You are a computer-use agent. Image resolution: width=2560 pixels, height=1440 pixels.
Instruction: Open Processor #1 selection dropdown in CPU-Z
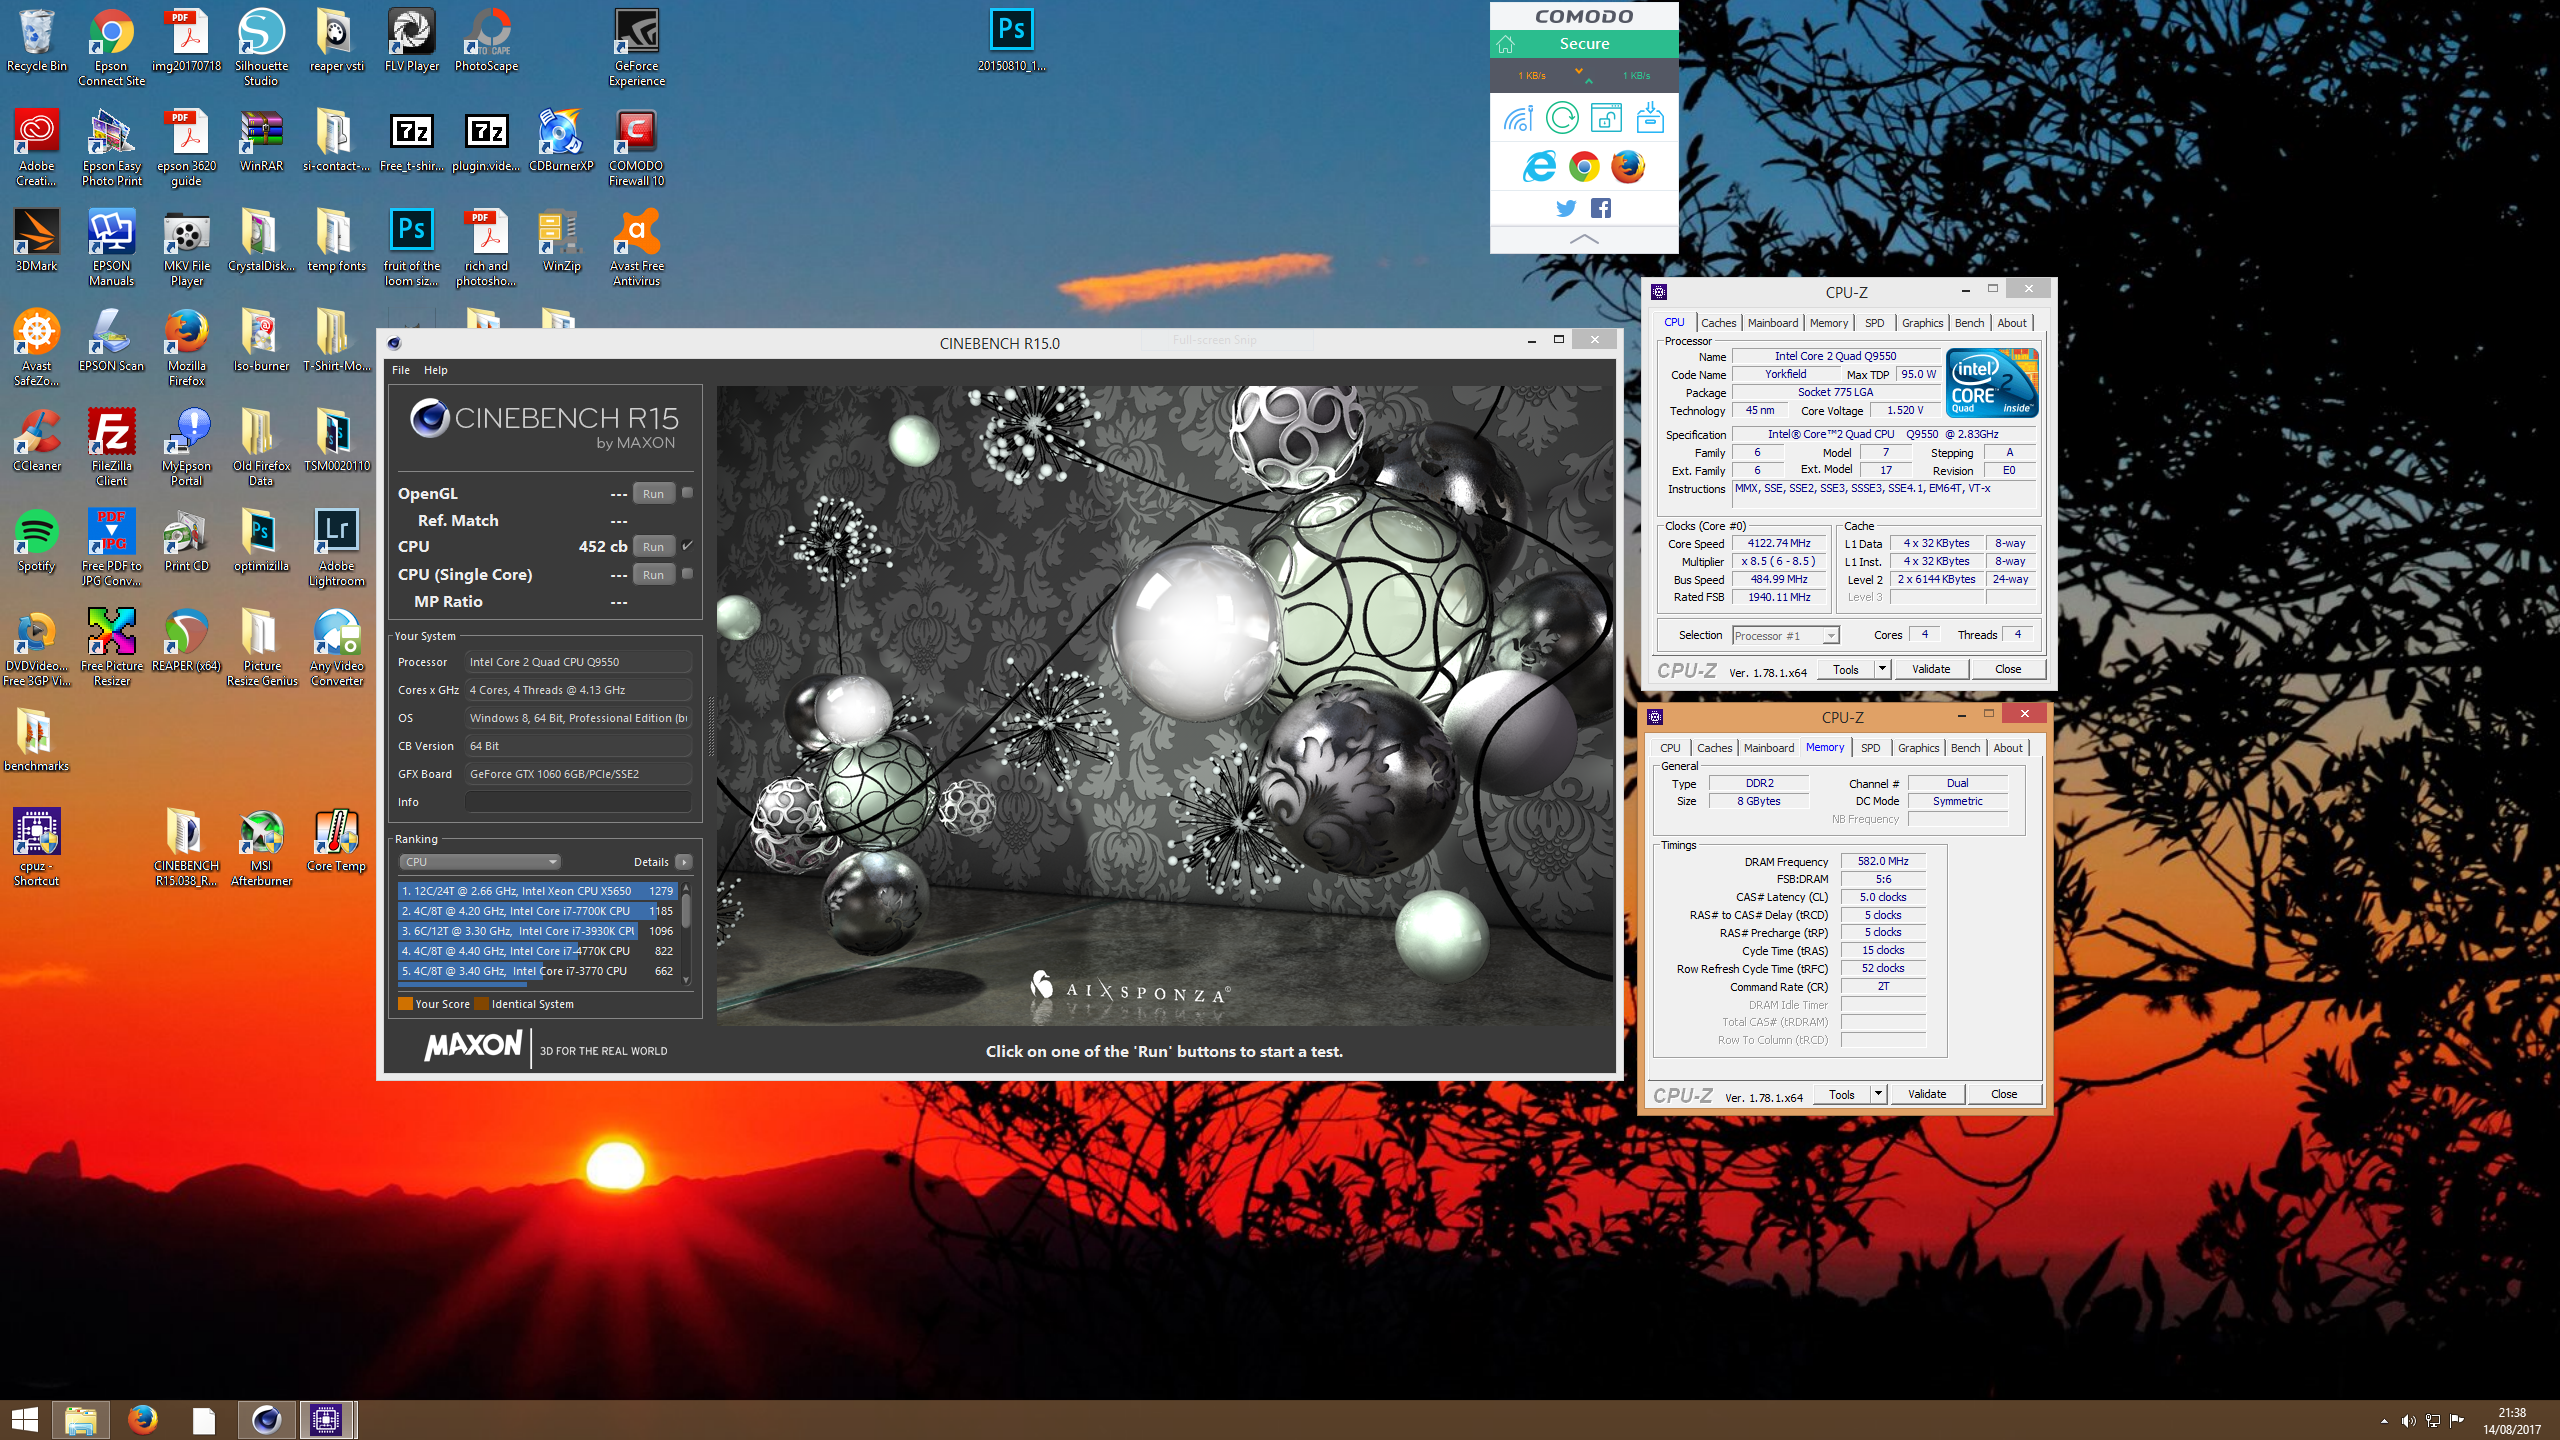1785,636
